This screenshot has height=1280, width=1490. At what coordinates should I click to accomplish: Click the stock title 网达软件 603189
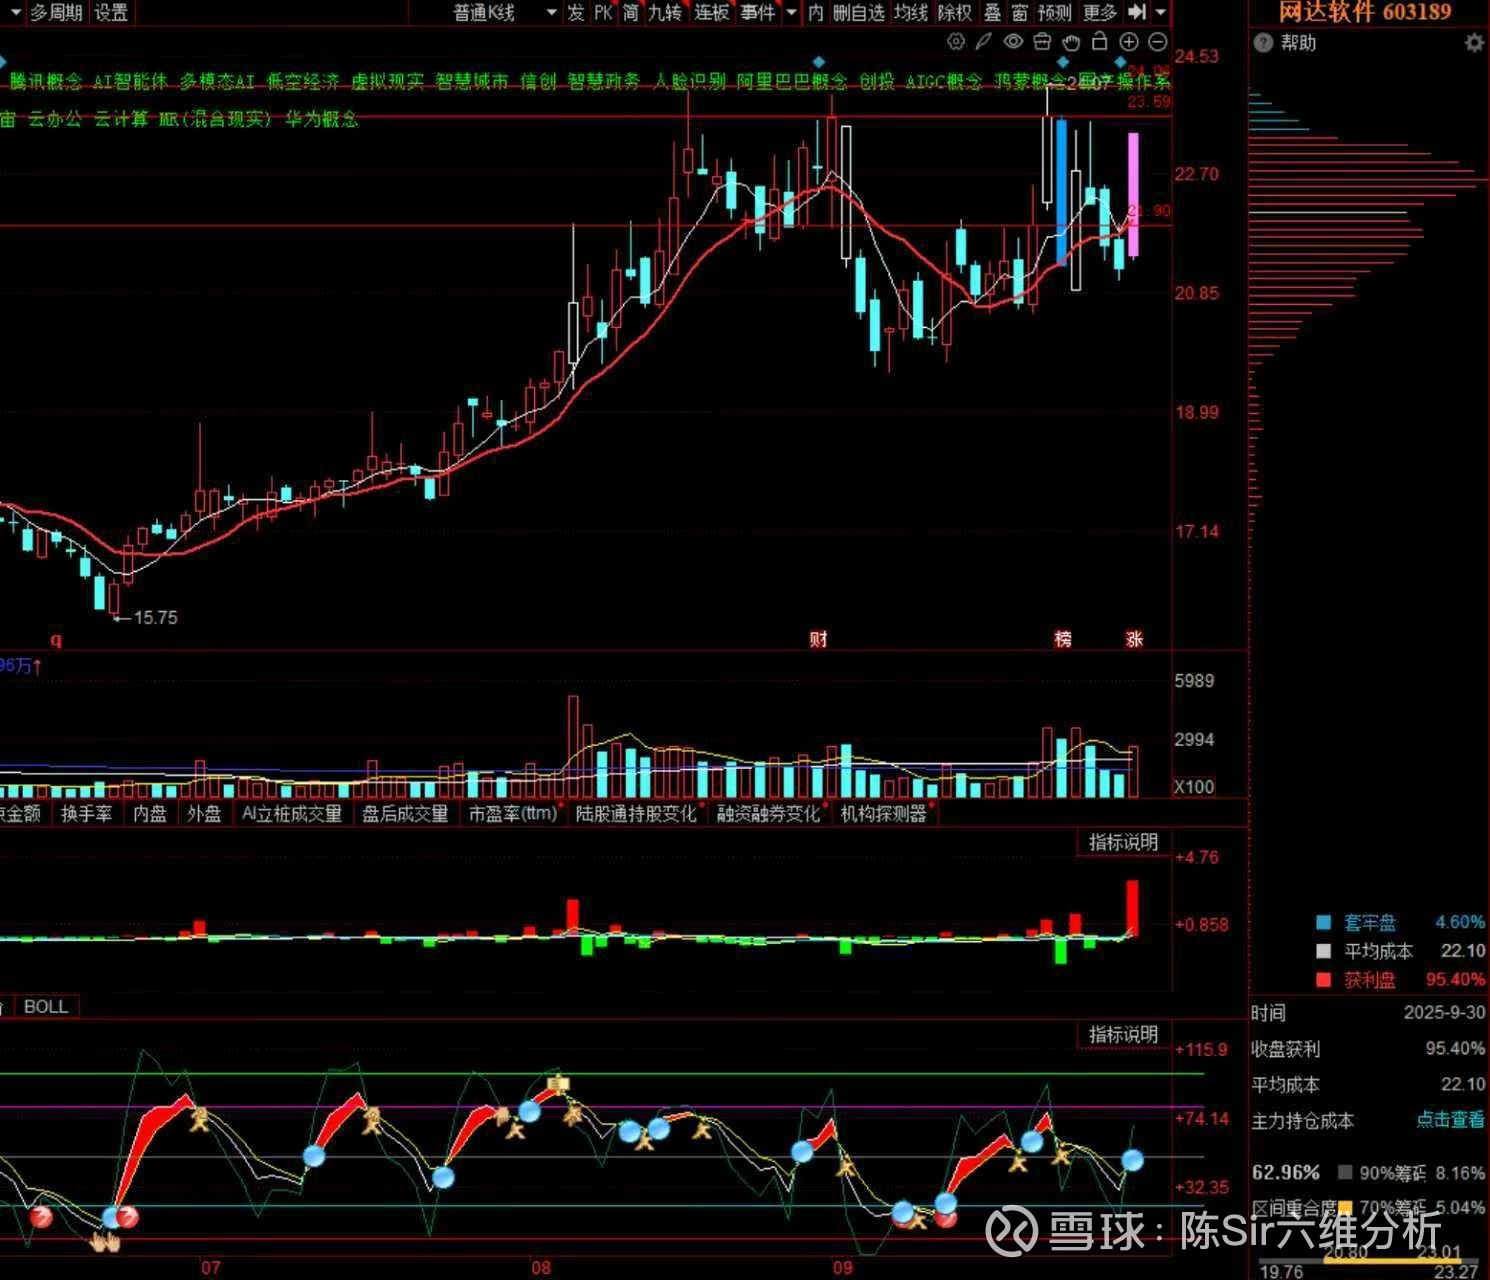(1365, 12)
